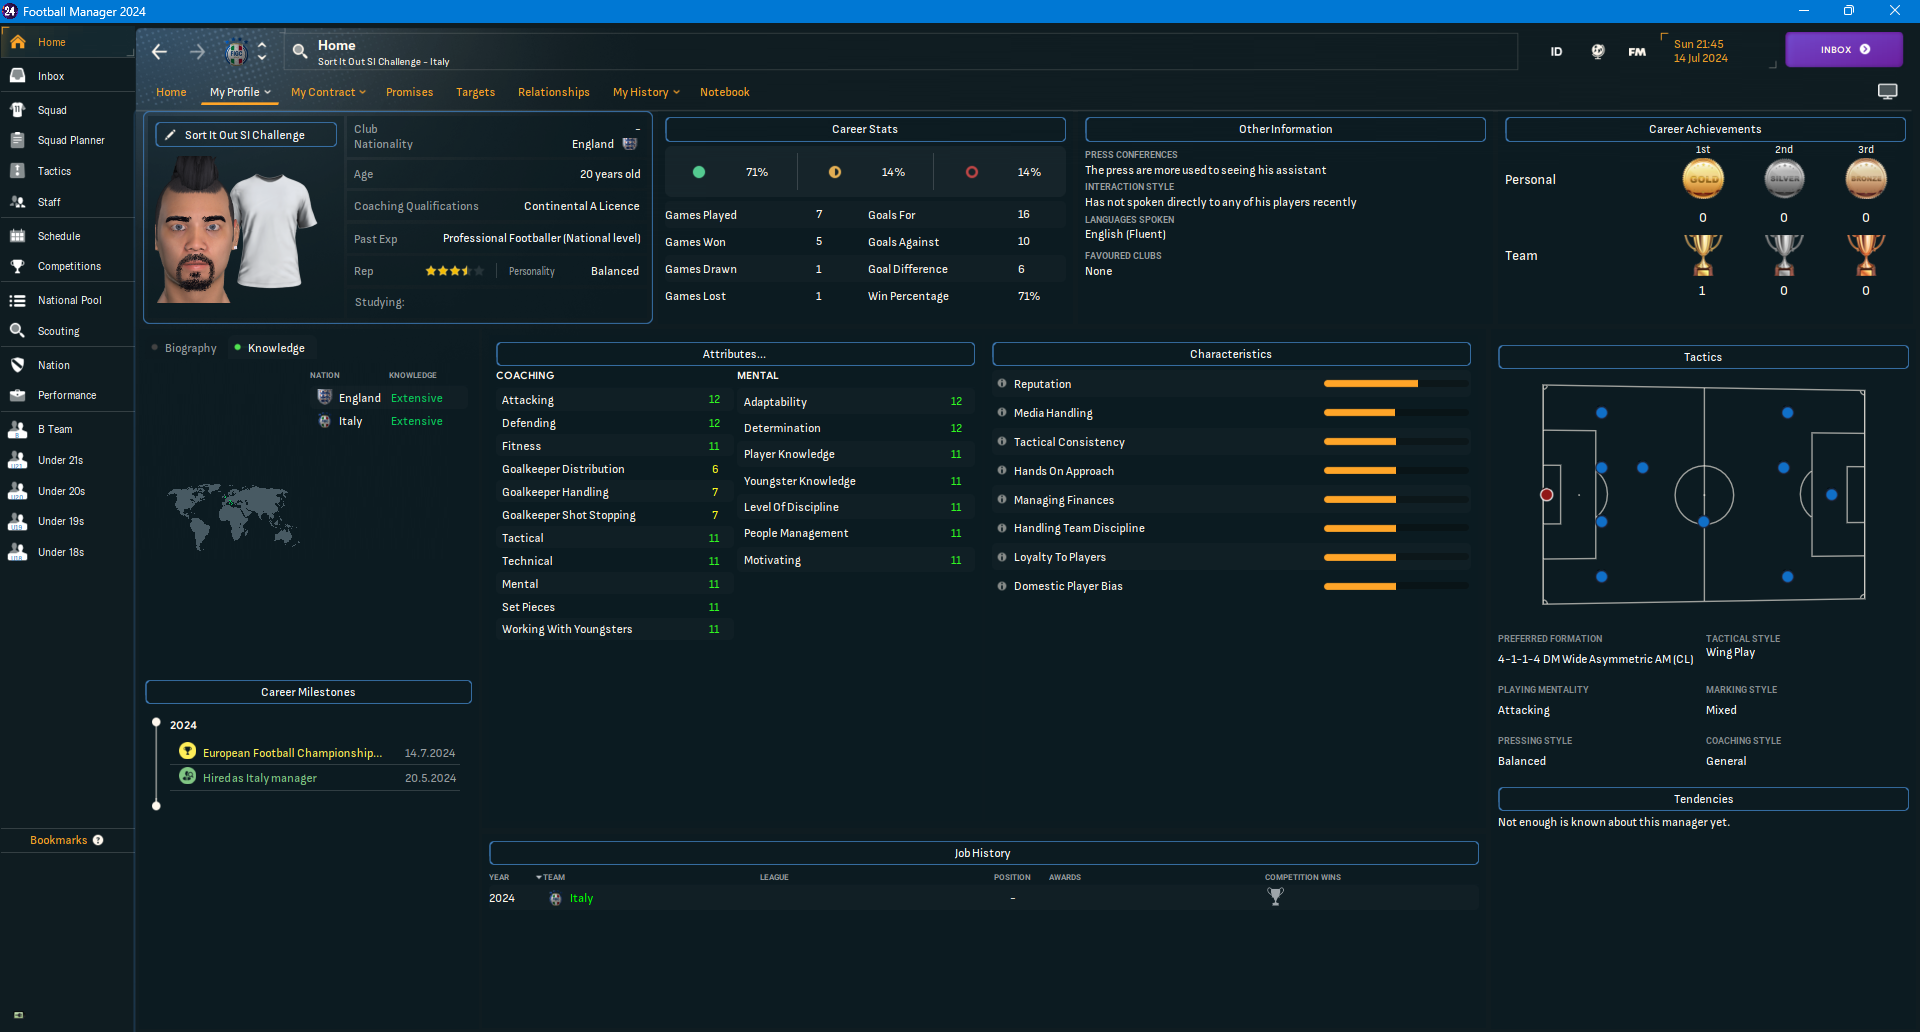Select the Biography radio option
This screenshot has width=1920, height=1032.
pyautogui.click(x=184, y=348)
